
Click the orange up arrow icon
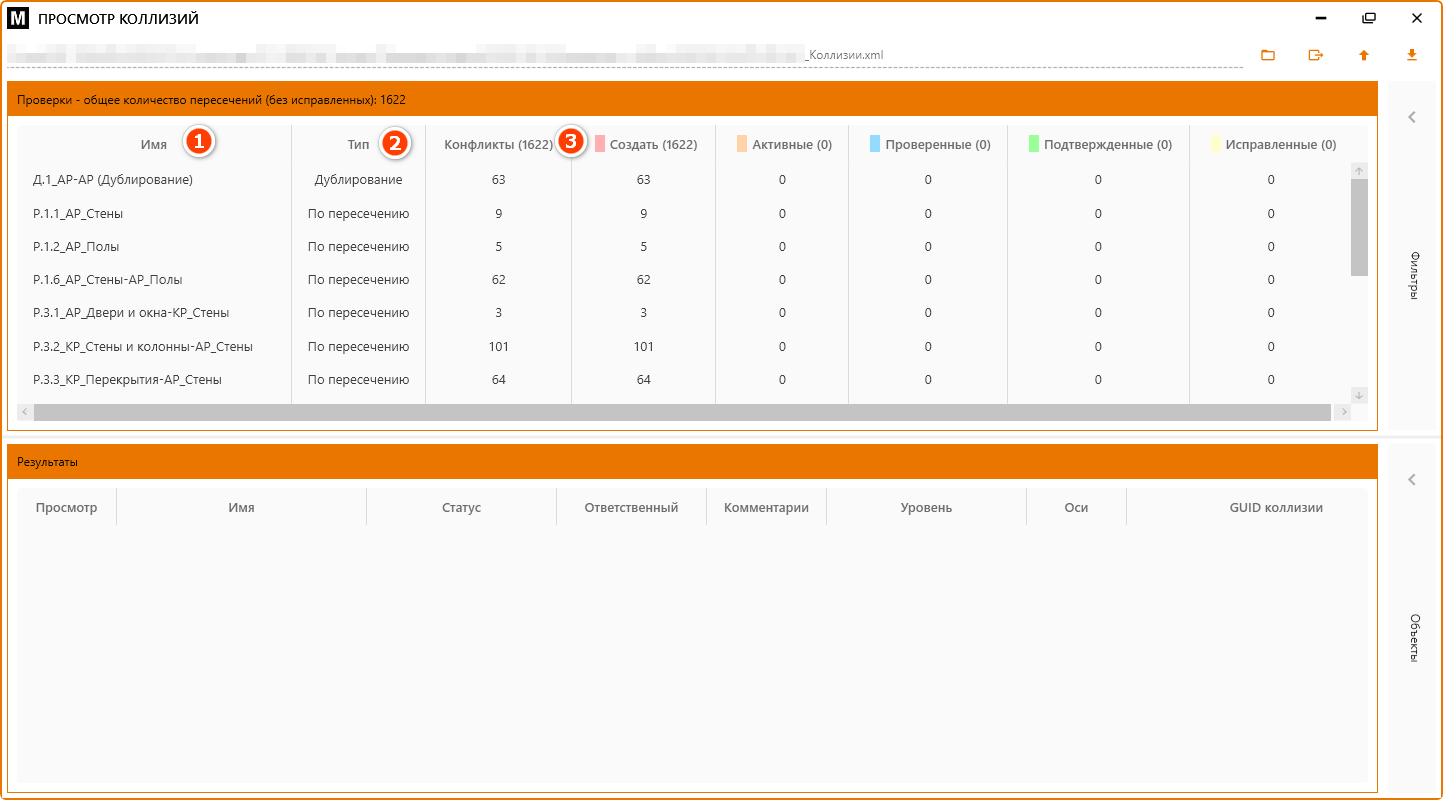click(x=1363, y=56)
